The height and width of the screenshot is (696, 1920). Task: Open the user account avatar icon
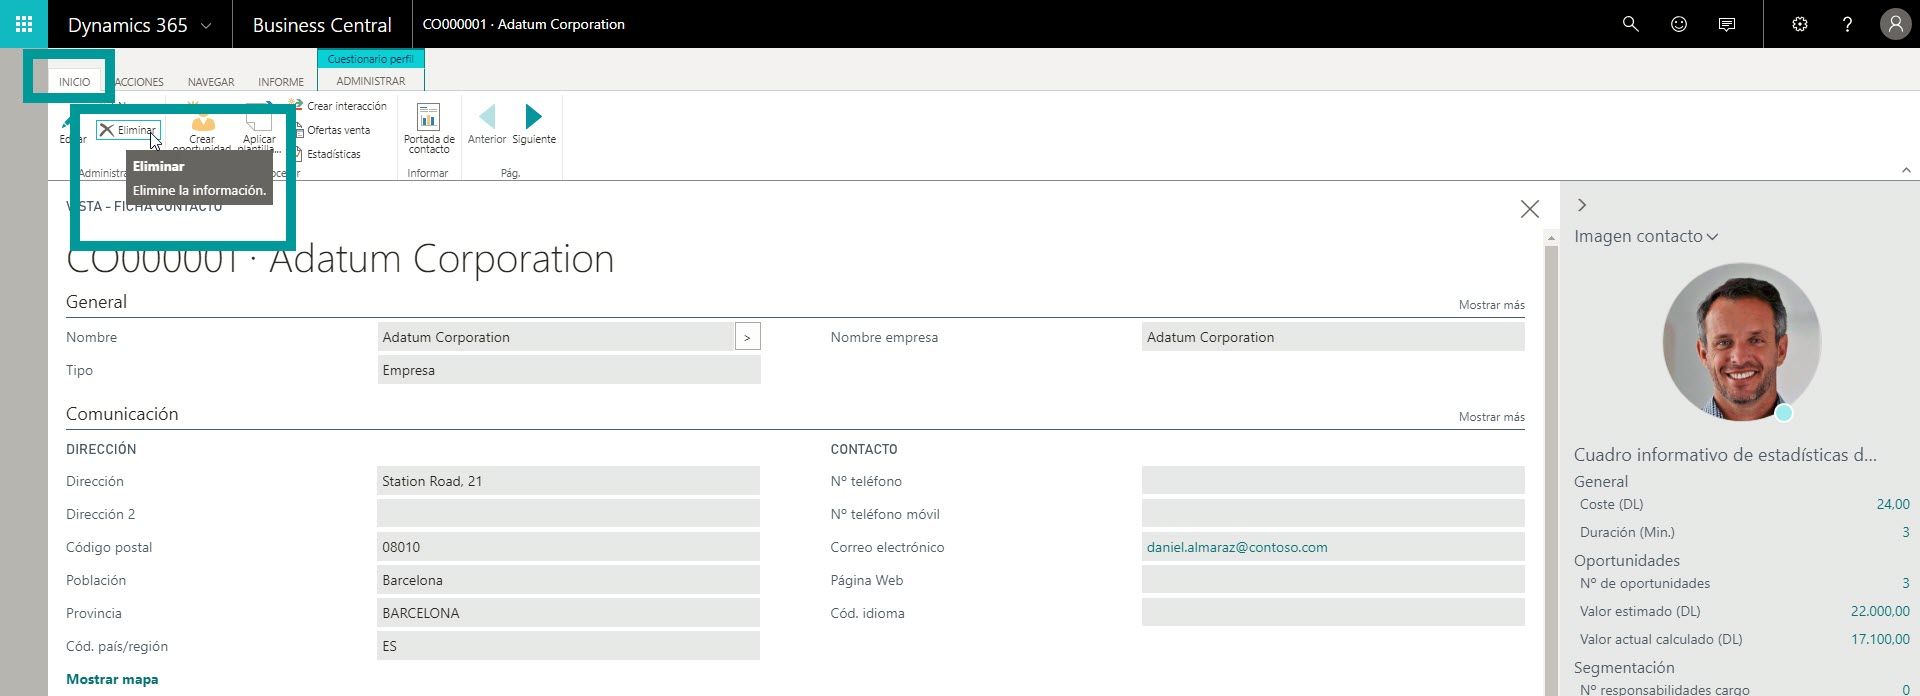(x=1895, y=24)
